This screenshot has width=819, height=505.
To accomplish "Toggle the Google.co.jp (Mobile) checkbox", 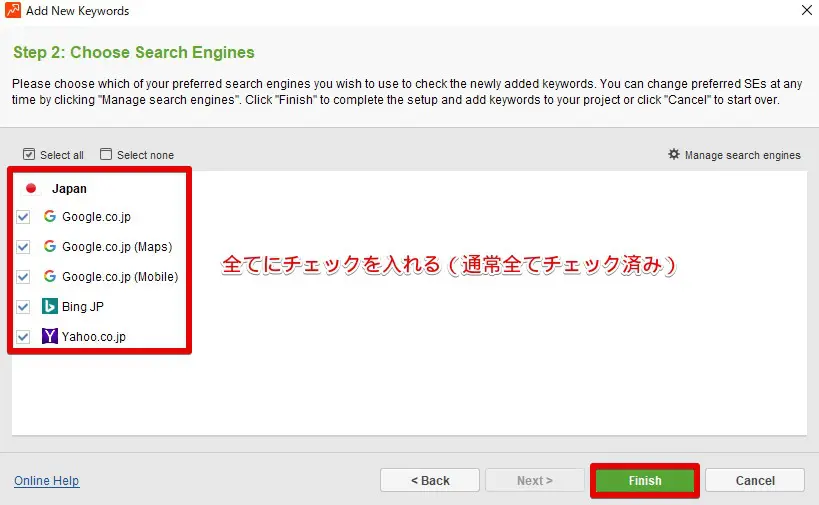I will pos(23,276).
